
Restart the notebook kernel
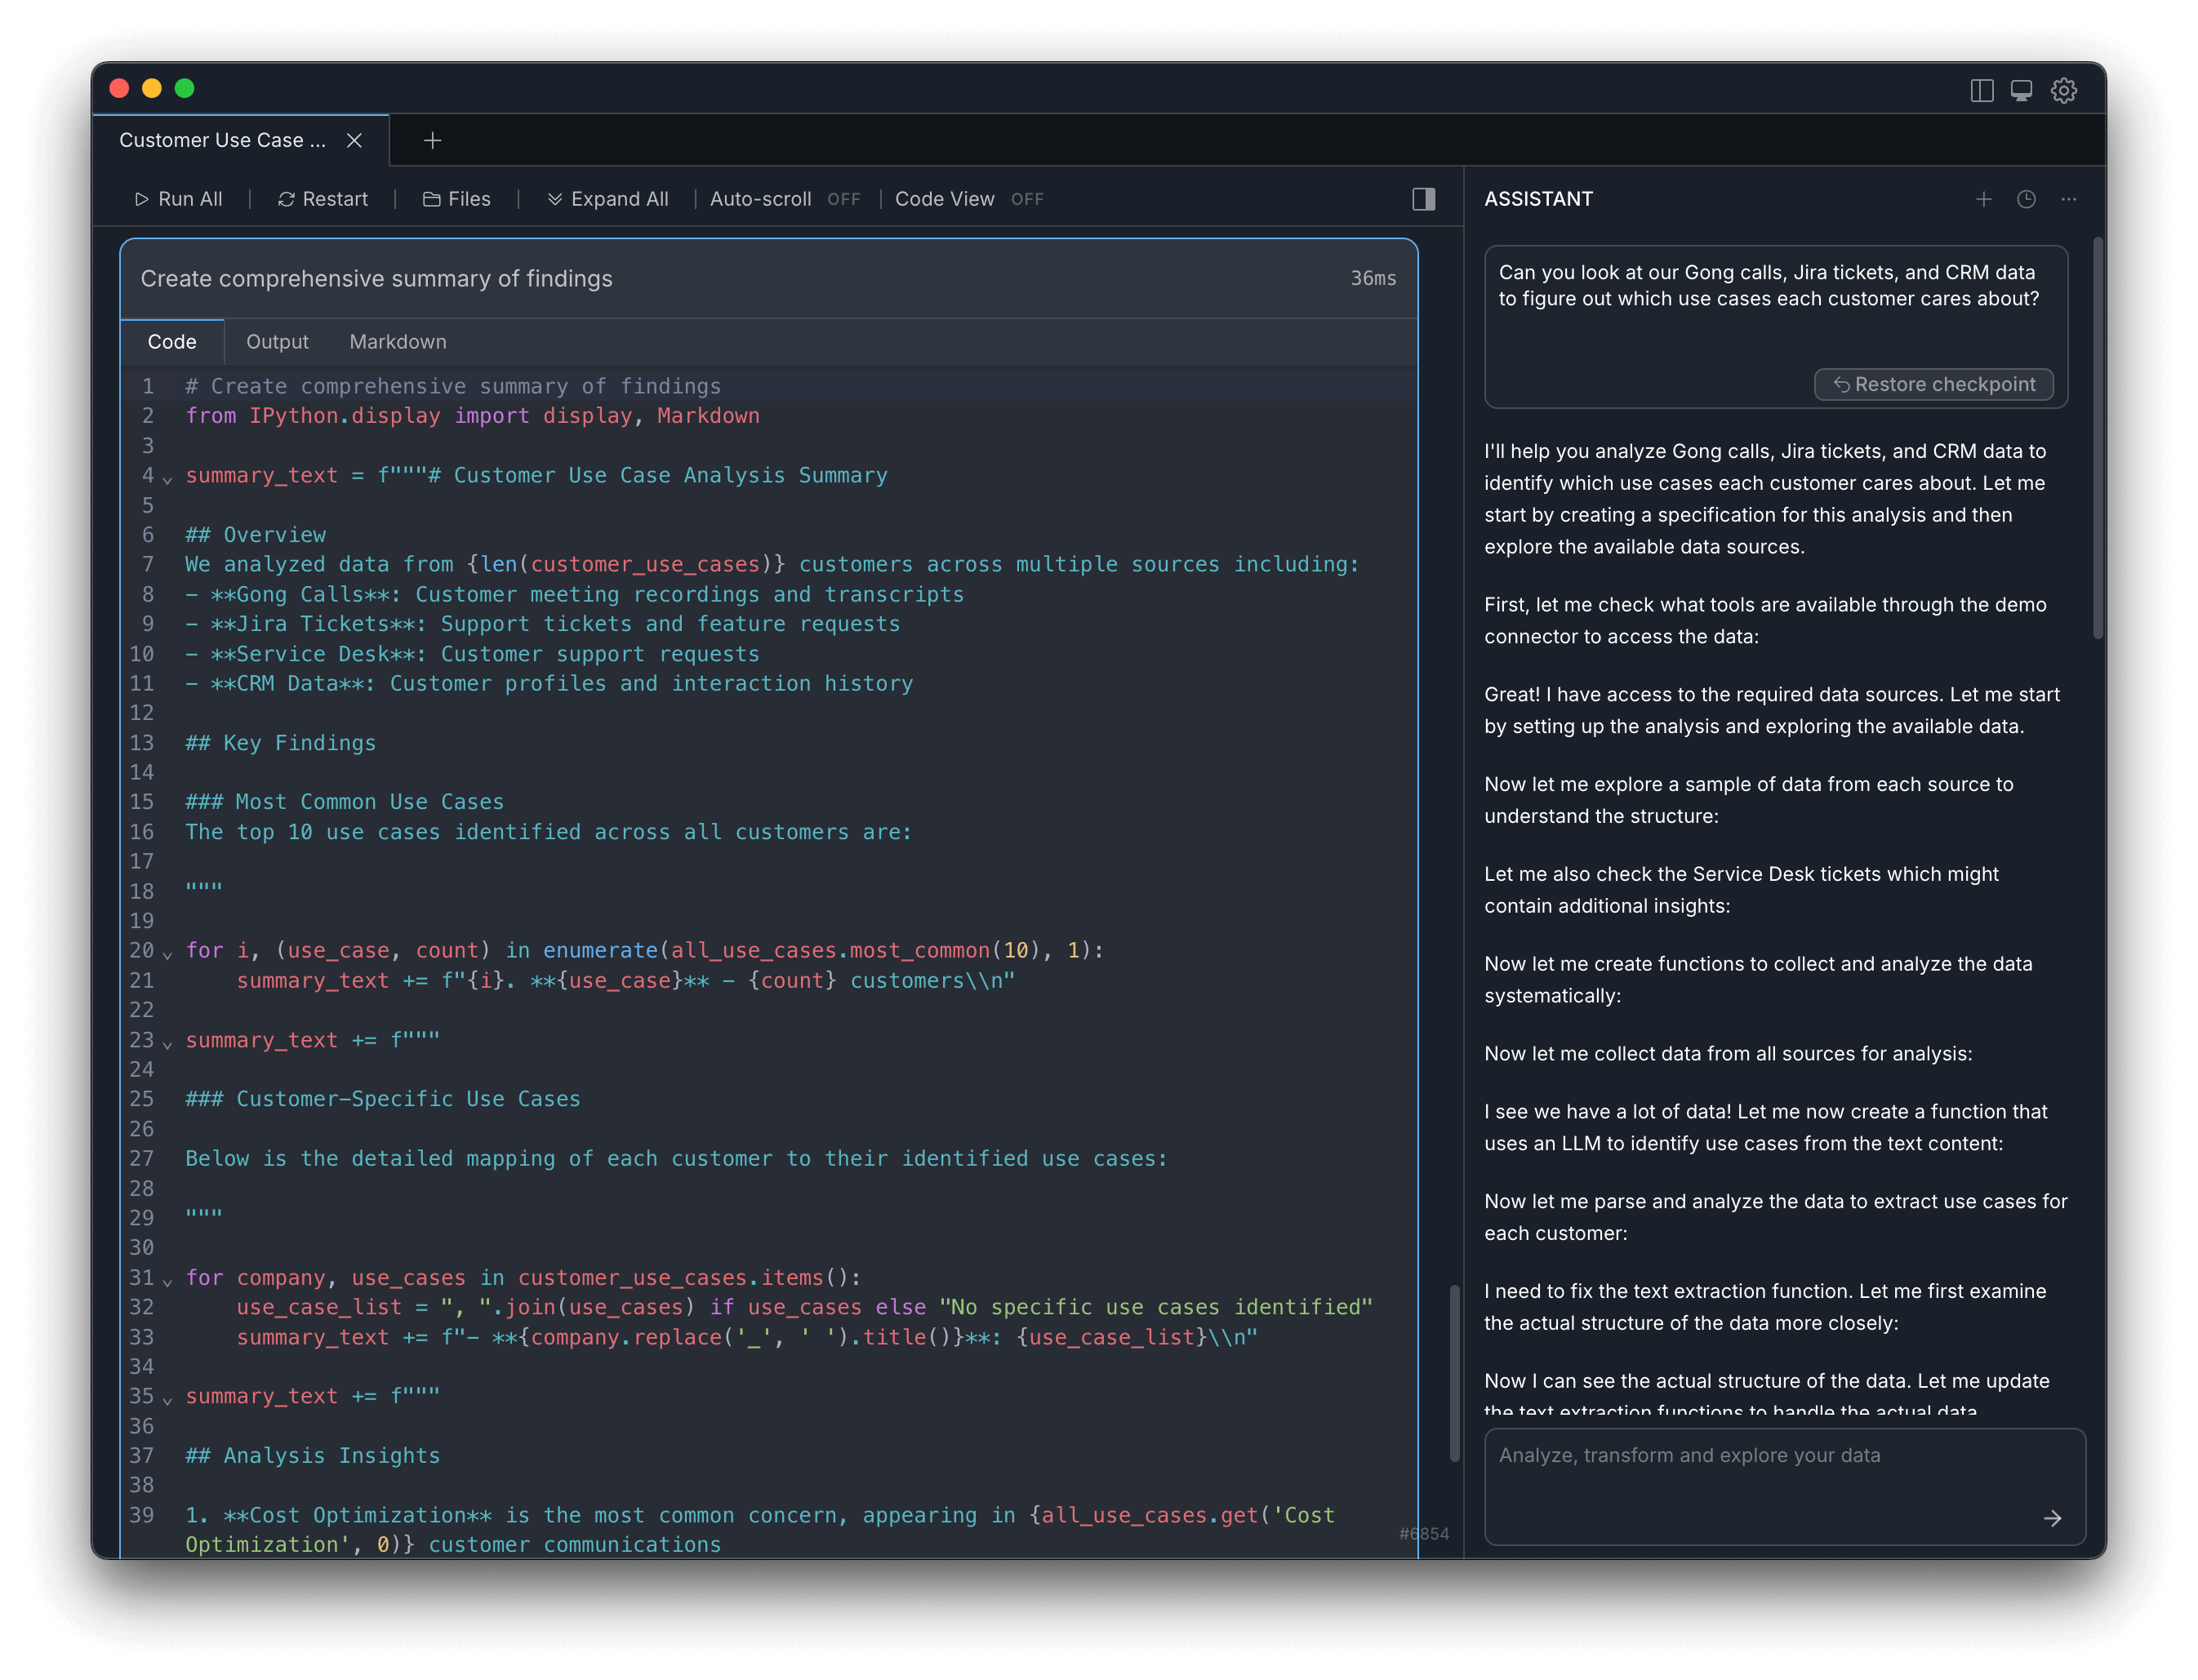click(323, 199)
